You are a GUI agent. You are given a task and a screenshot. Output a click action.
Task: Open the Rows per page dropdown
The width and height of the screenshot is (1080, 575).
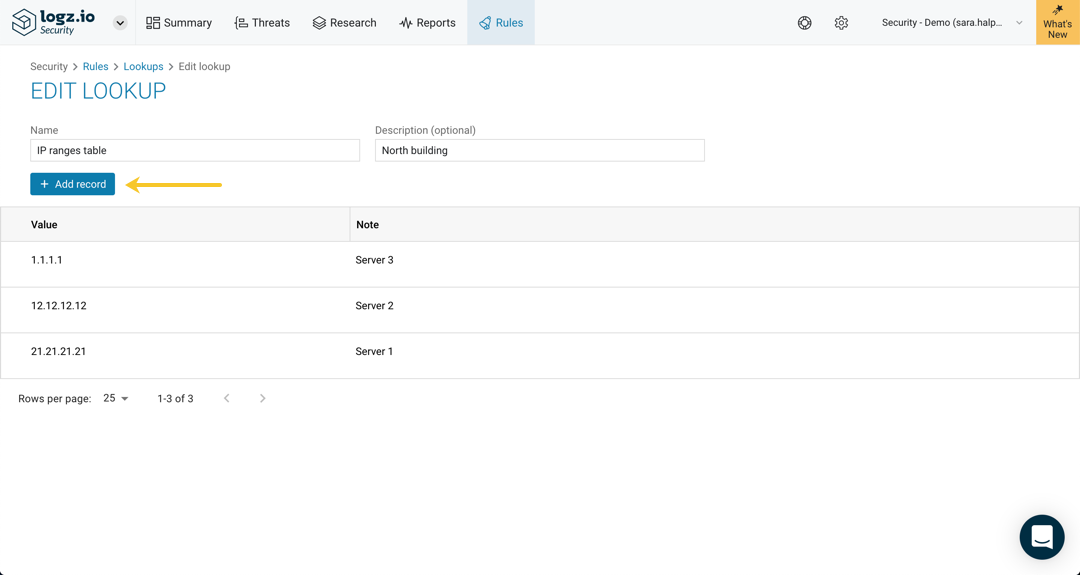pos(116,398)
